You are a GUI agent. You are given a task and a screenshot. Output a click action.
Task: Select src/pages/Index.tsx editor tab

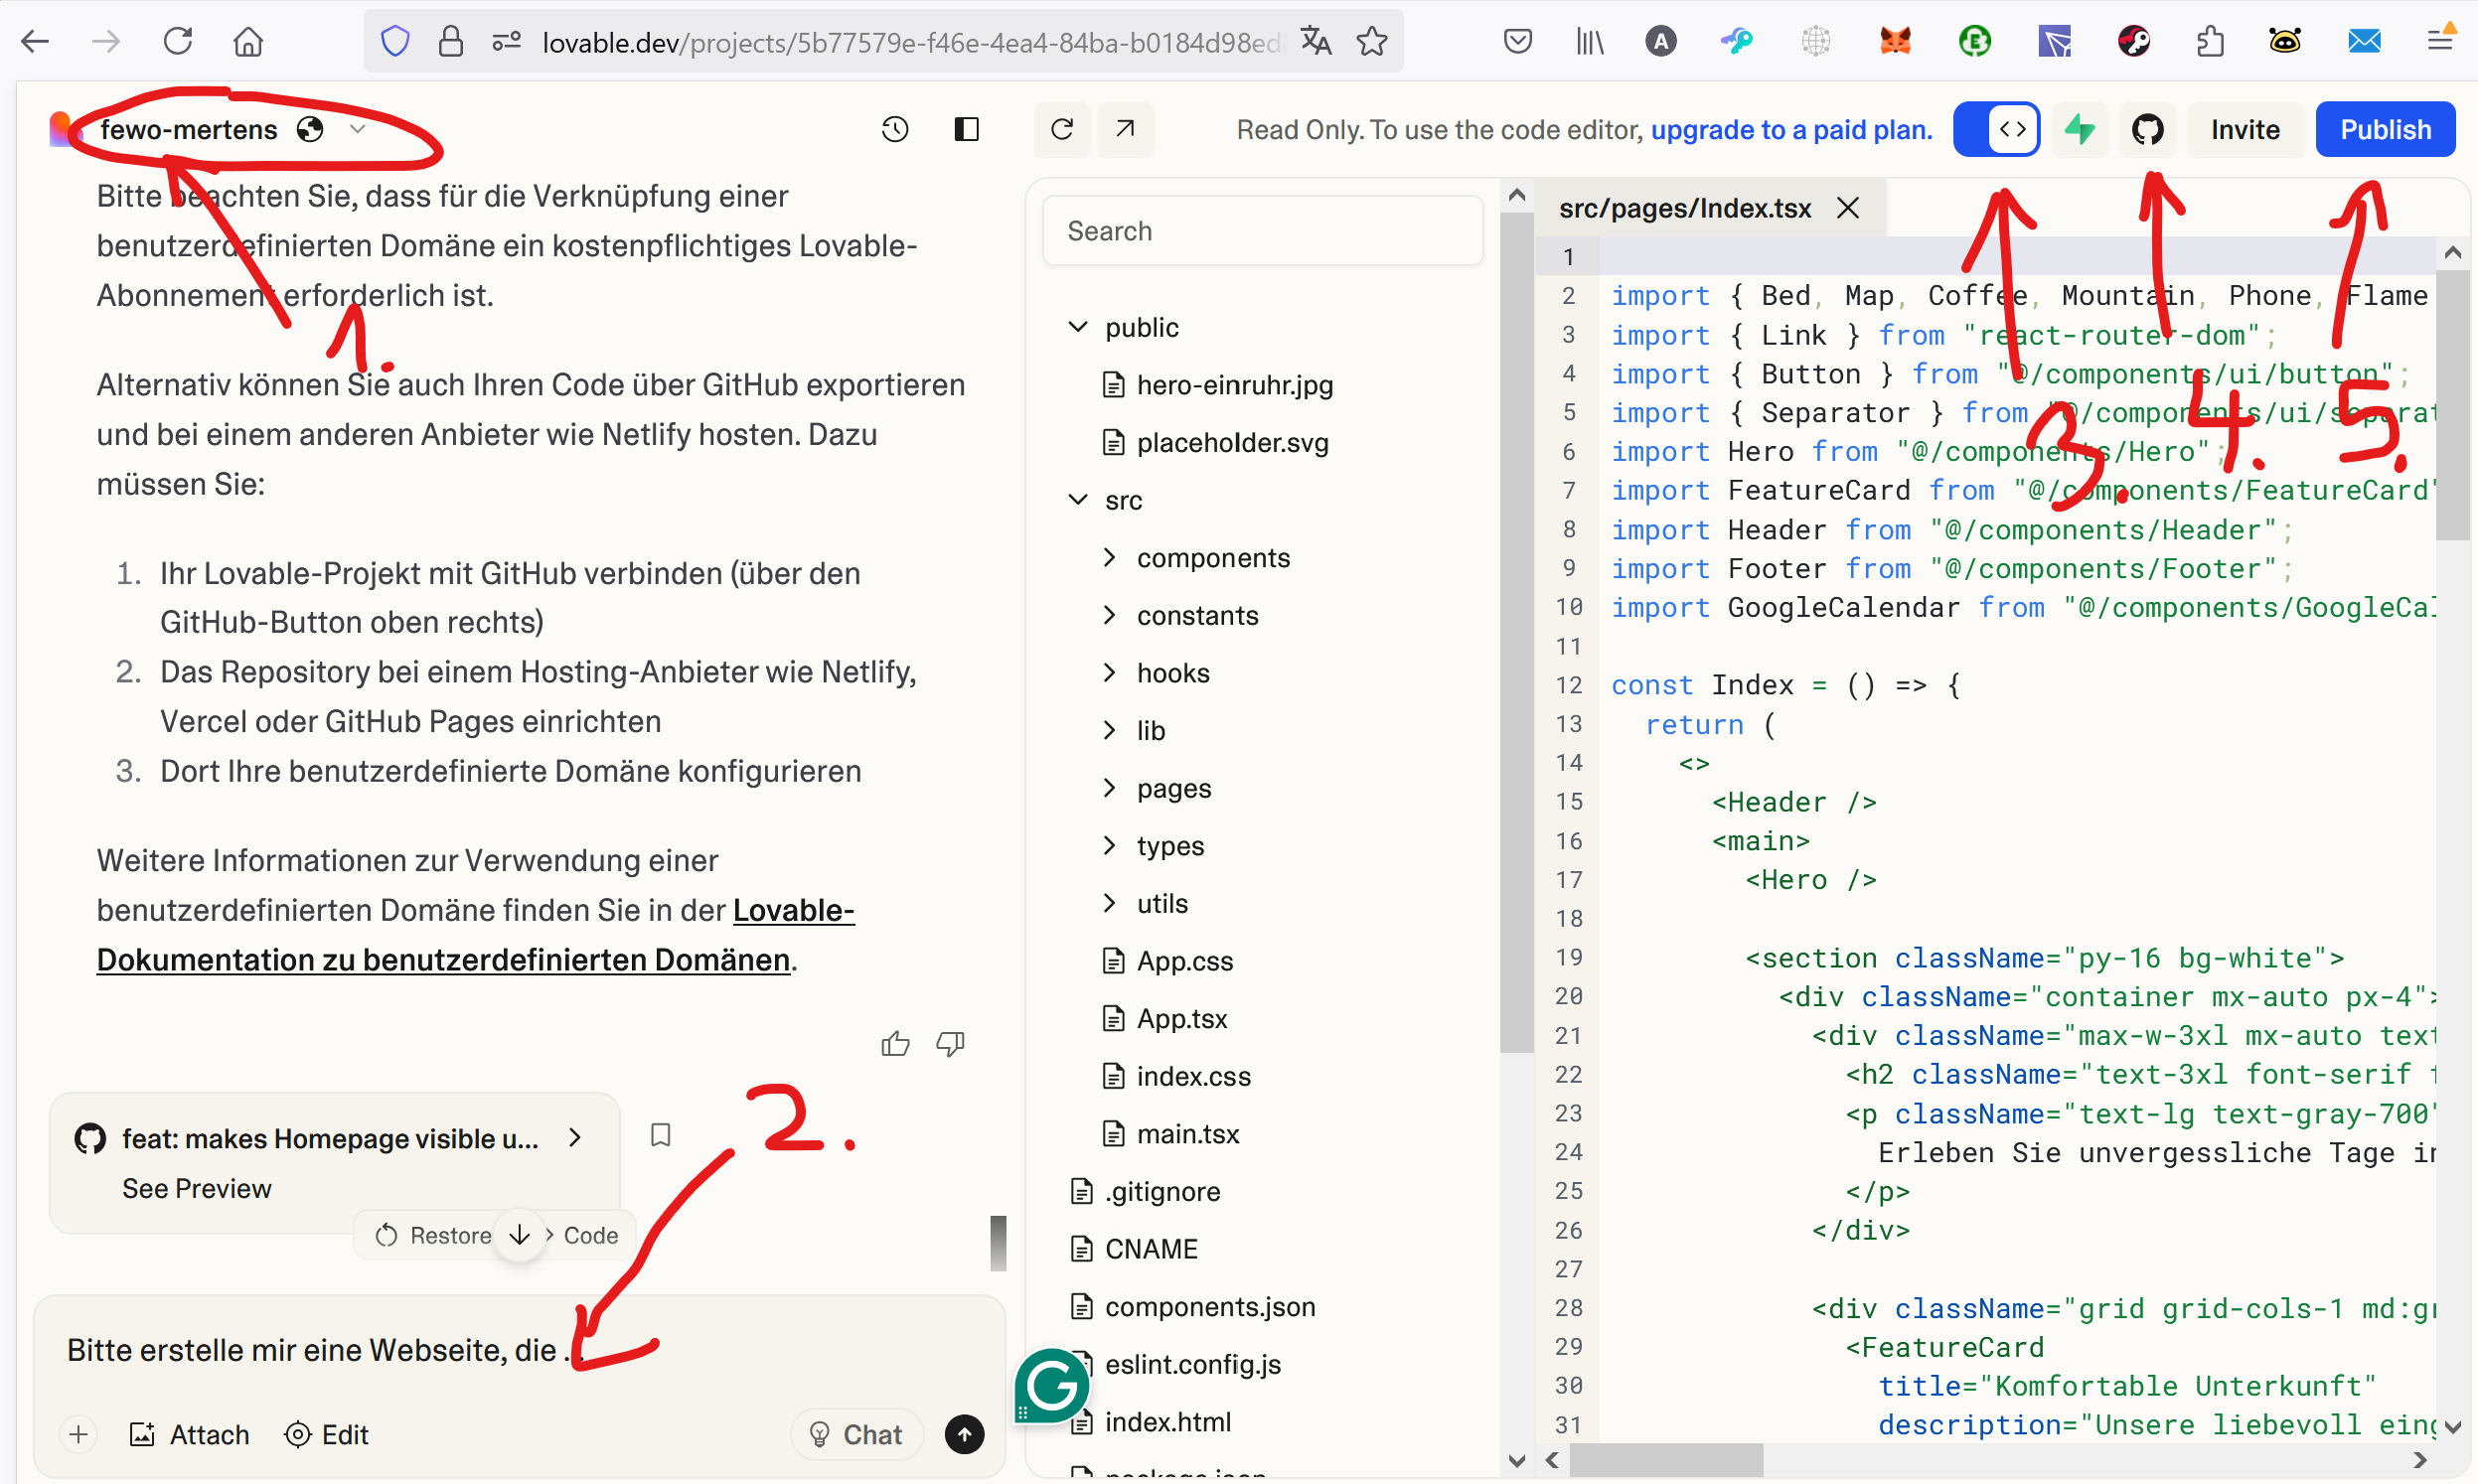pyautogui.click(x=1685, y=208)
